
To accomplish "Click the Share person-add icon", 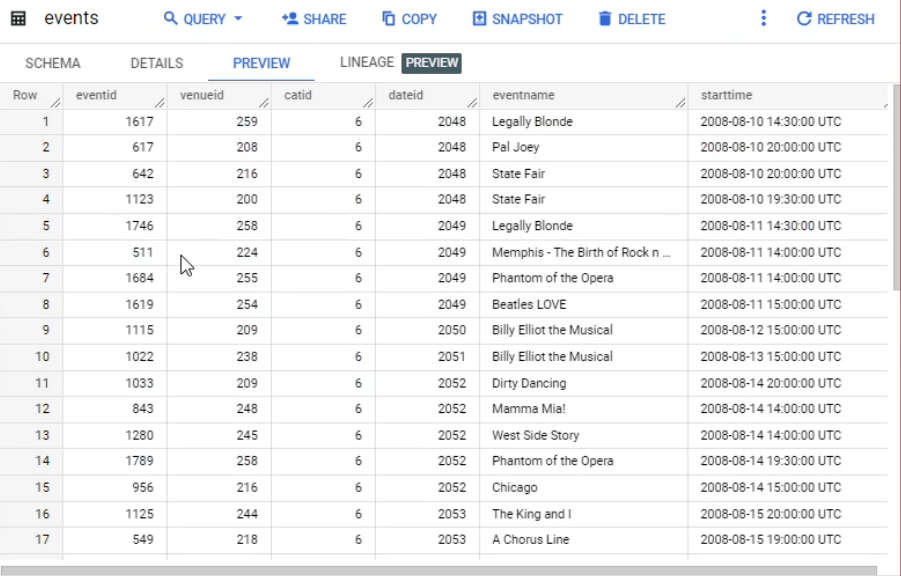I will 290,18.
